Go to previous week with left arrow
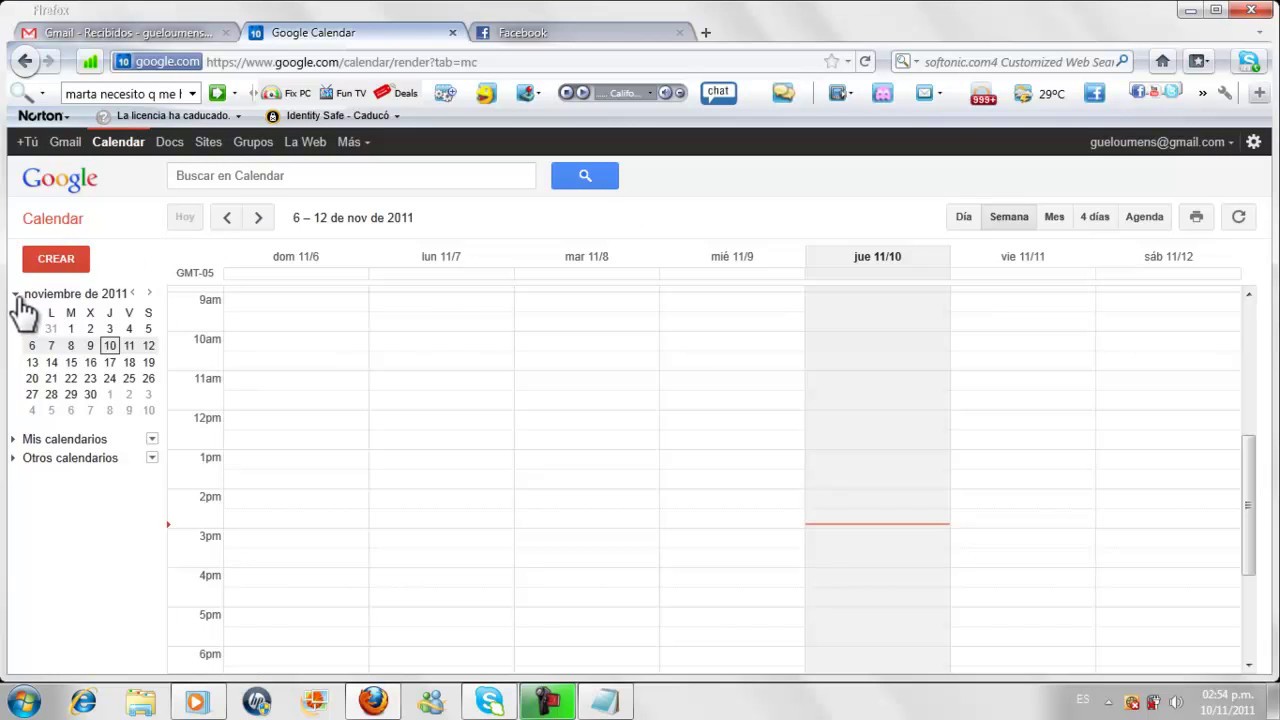This screenshot has width=1280, height=720. pos(227,218)
